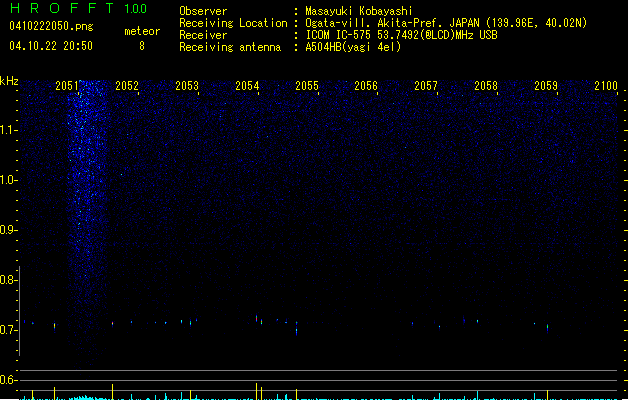Select the filename 0410222050.png
The image size is (629, 400).
click(51, 26)
